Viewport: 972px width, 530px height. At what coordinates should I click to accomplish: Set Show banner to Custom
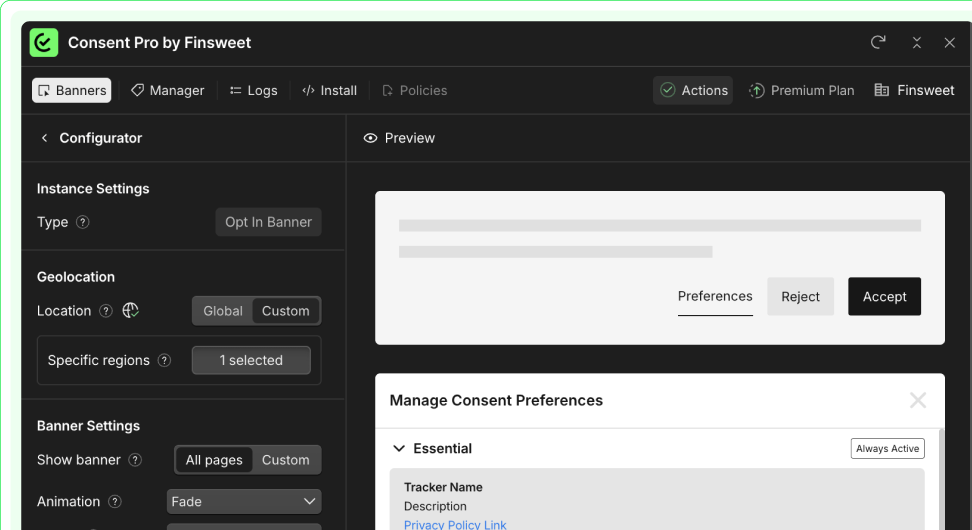tap(285, 460)
